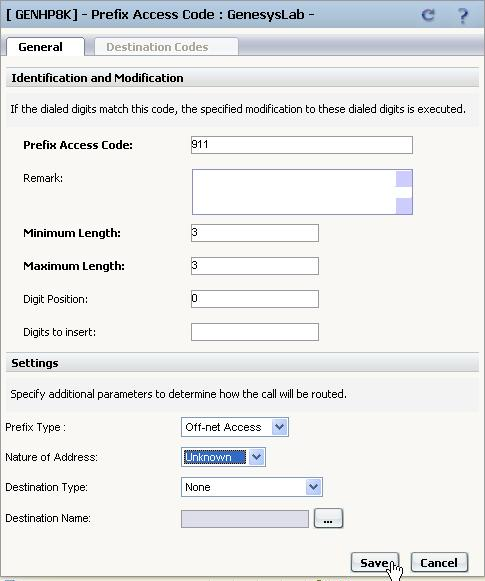This screenshot has width=485, height=581.
Task: Click the Destination Name browse button
Action: tap(328, 518)
